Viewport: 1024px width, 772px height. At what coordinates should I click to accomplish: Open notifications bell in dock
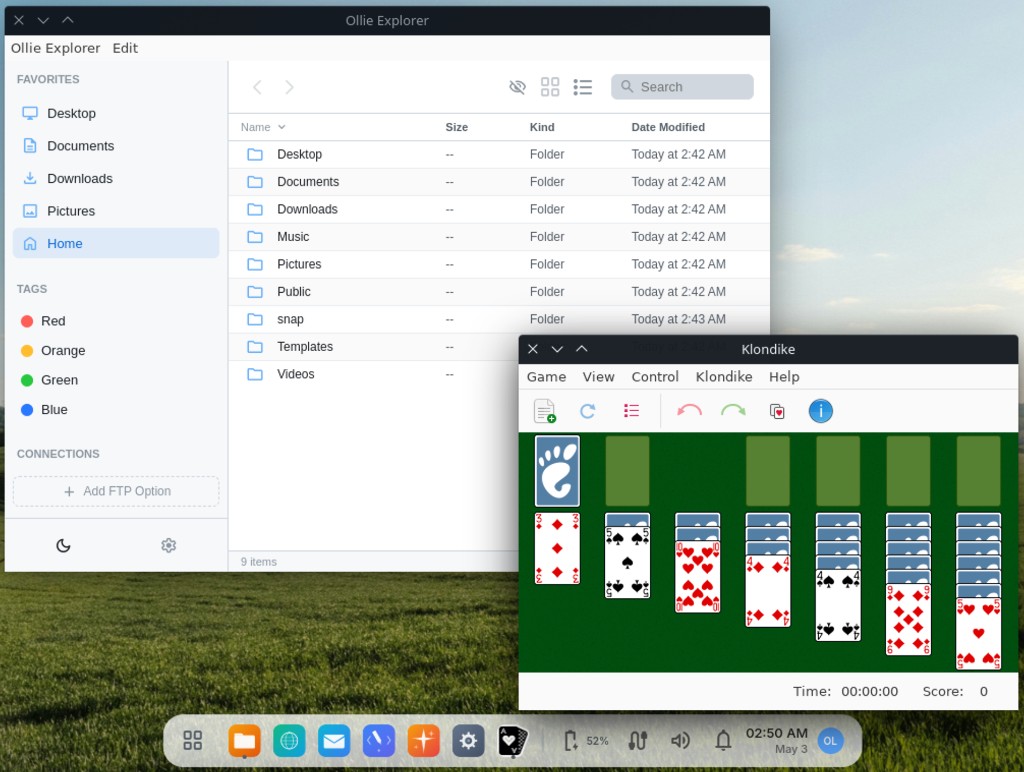click(723, 740)
